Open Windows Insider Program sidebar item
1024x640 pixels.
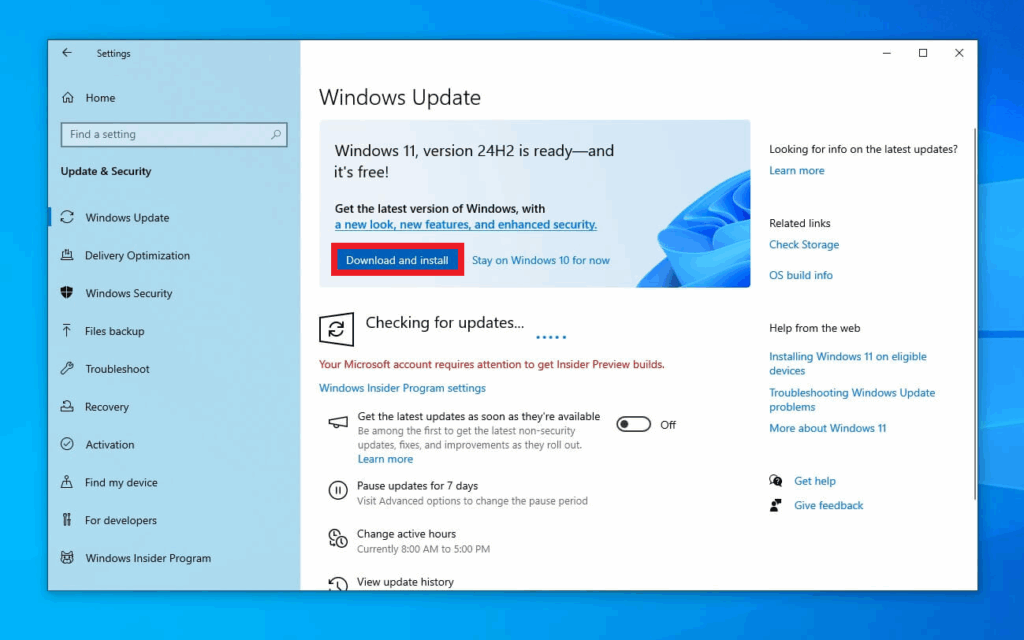(x=148, y=558)
